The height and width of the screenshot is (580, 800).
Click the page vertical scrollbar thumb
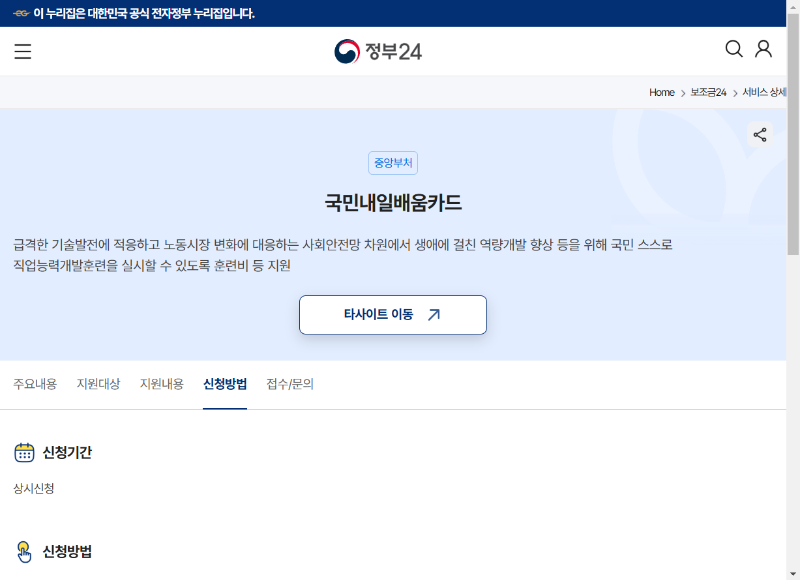coord(793,134)
